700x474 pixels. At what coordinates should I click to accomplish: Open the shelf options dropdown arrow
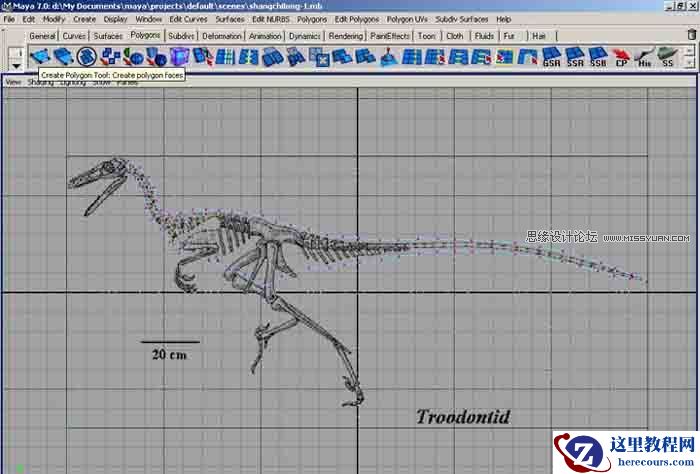click(x=16, y=66)
